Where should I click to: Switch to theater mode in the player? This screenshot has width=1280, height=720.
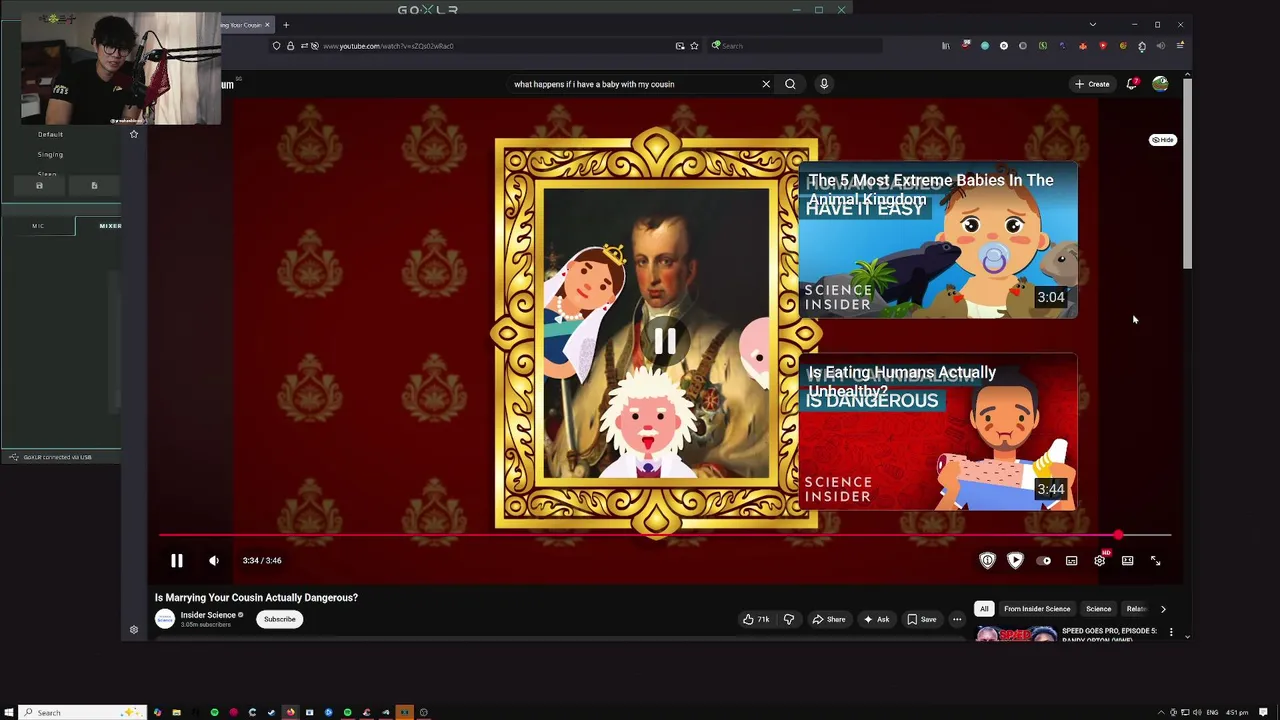(x=1127, y=561)
